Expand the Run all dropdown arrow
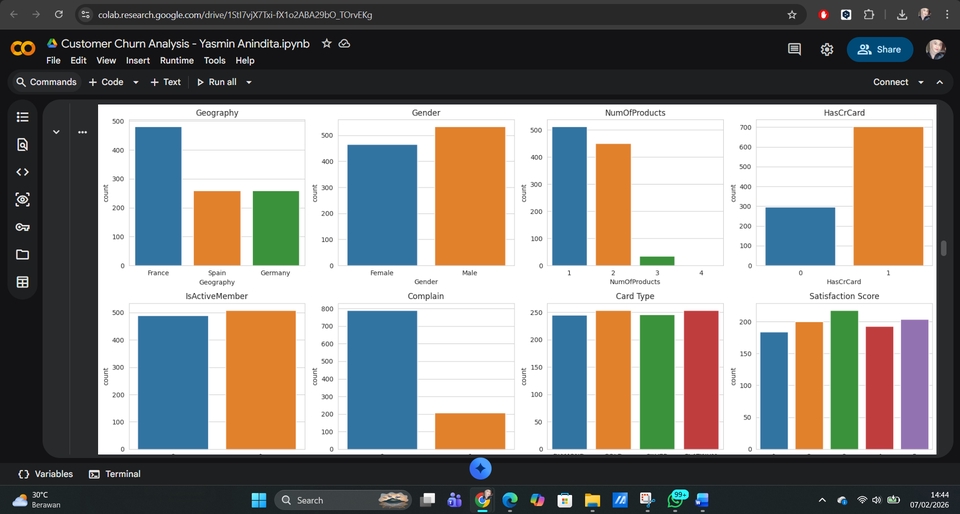Screen dimensions: 960x514 point(249,82)
